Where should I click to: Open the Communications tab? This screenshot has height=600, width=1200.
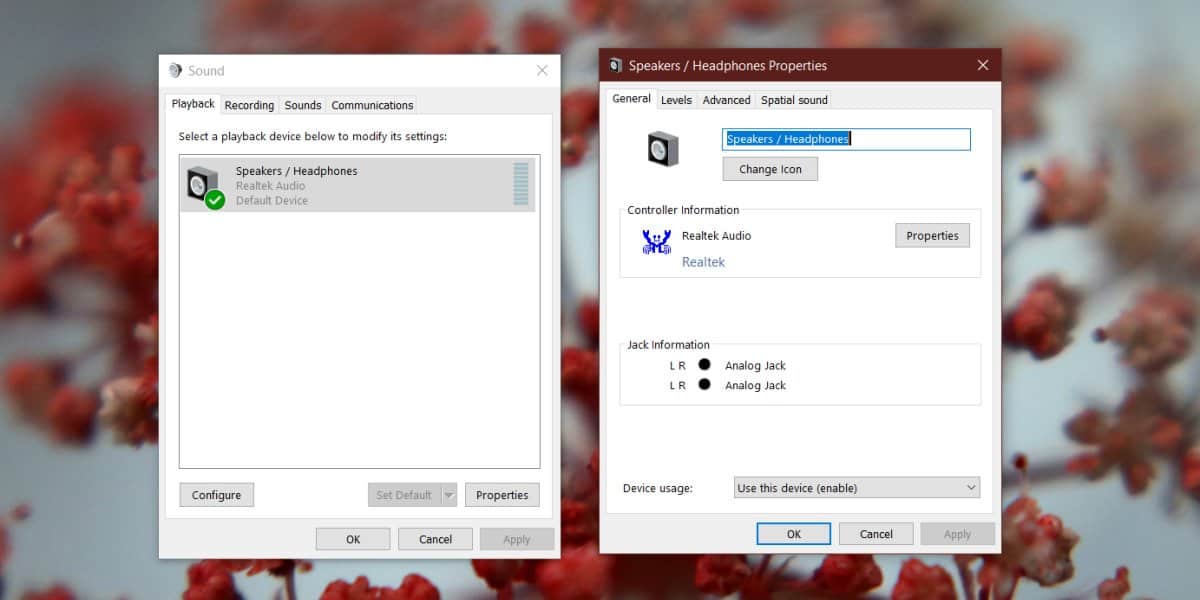click(372, 105)
